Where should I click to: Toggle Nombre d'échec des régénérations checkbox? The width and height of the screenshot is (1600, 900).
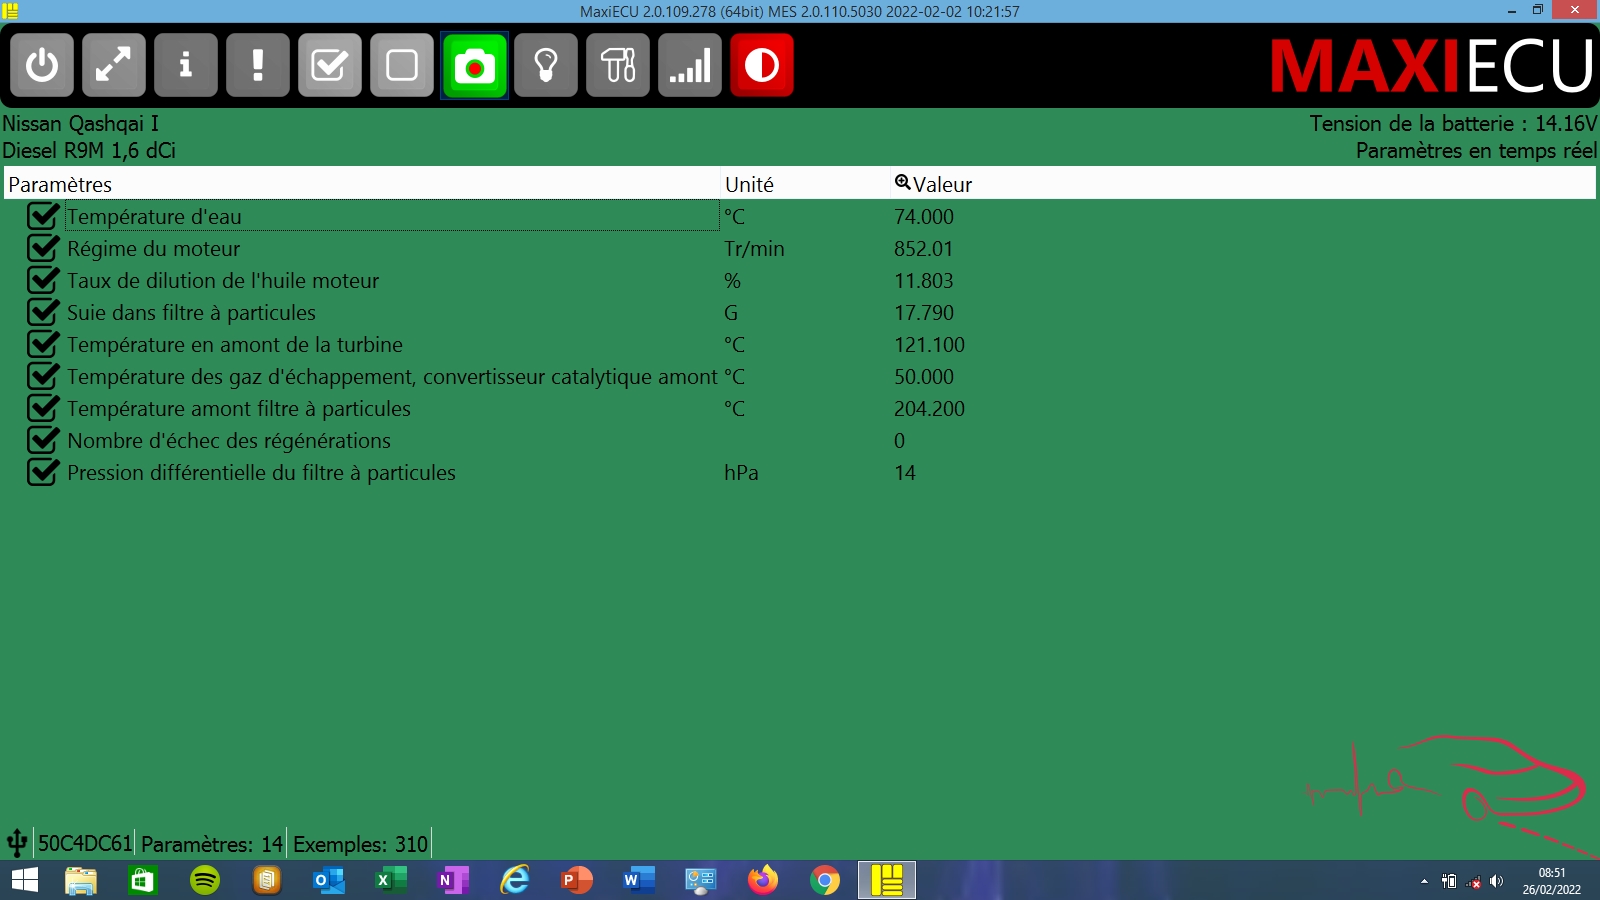43,440
